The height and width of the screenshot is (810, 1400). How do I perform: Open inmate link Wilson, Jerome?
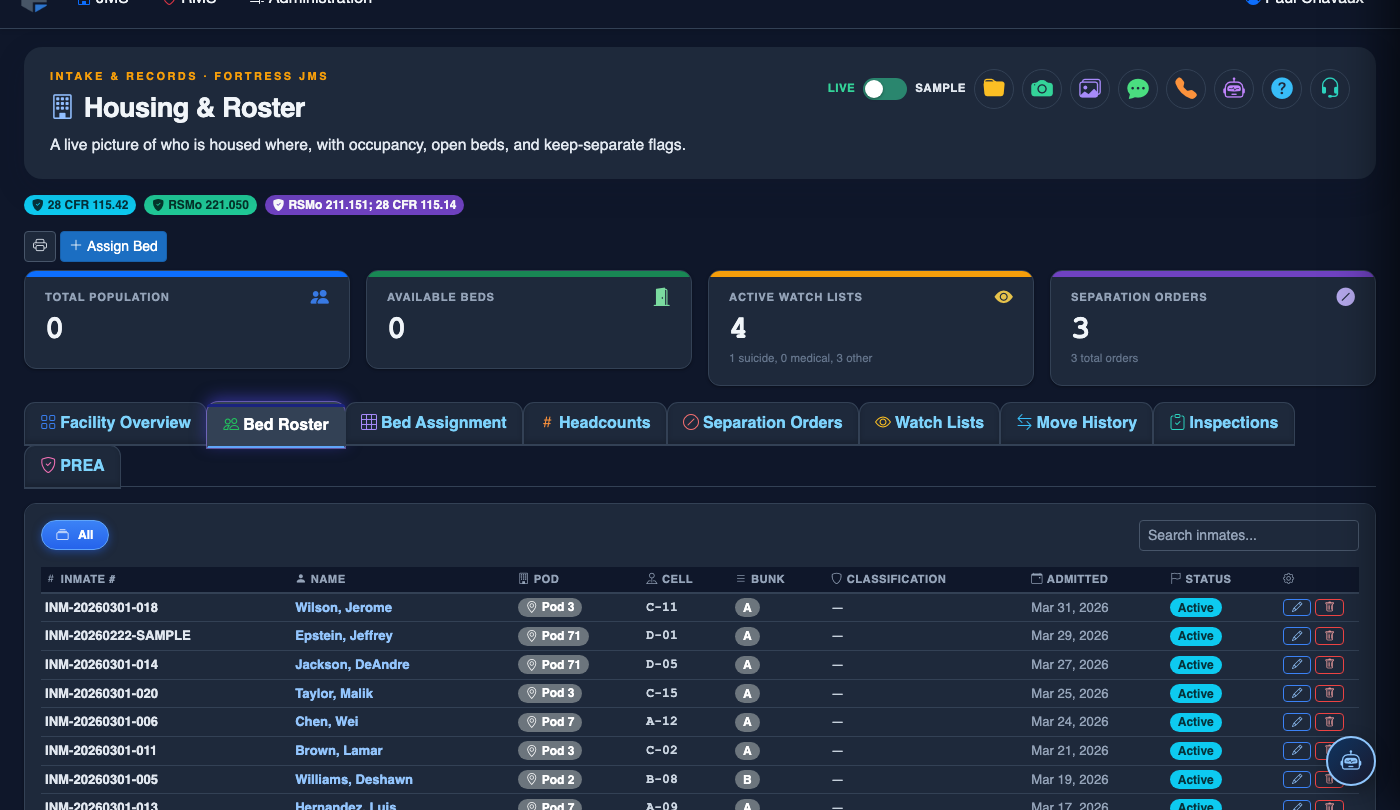point(343,607)
